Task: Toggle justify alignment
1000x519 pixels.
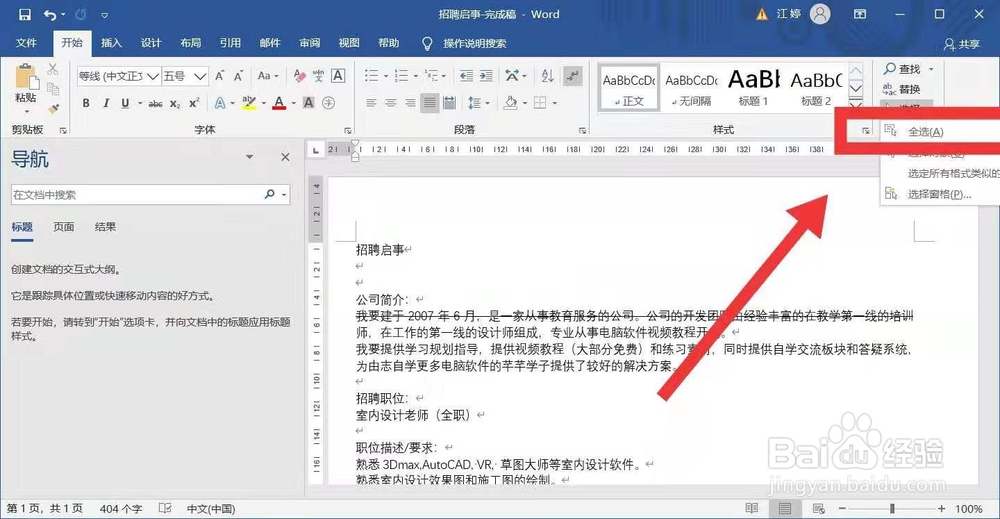Action: (x=430, y=103)
